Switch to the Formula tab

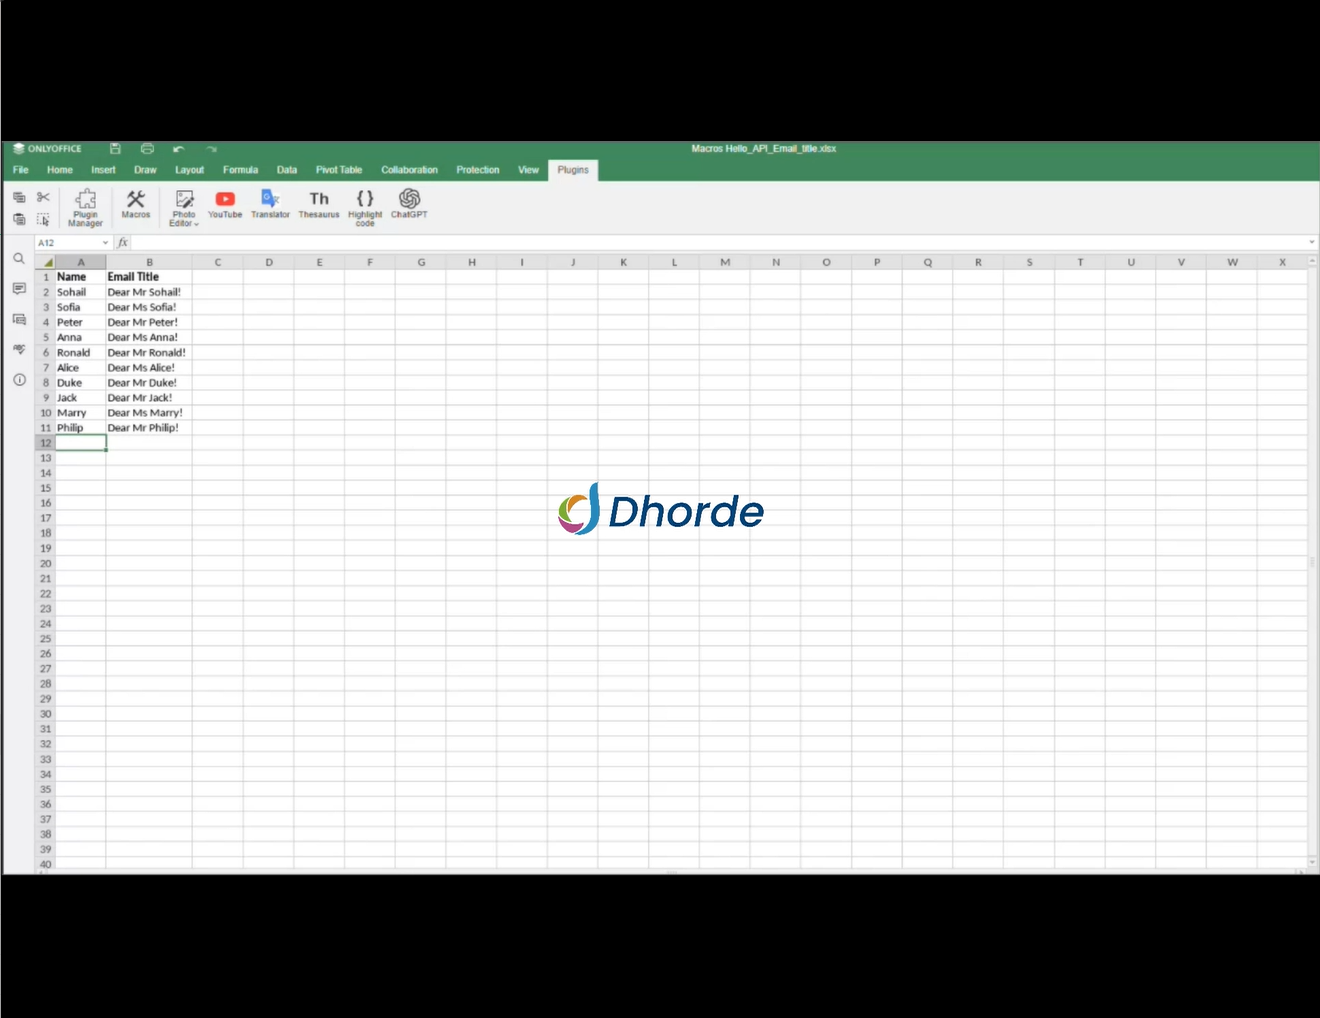coord(240,170)
